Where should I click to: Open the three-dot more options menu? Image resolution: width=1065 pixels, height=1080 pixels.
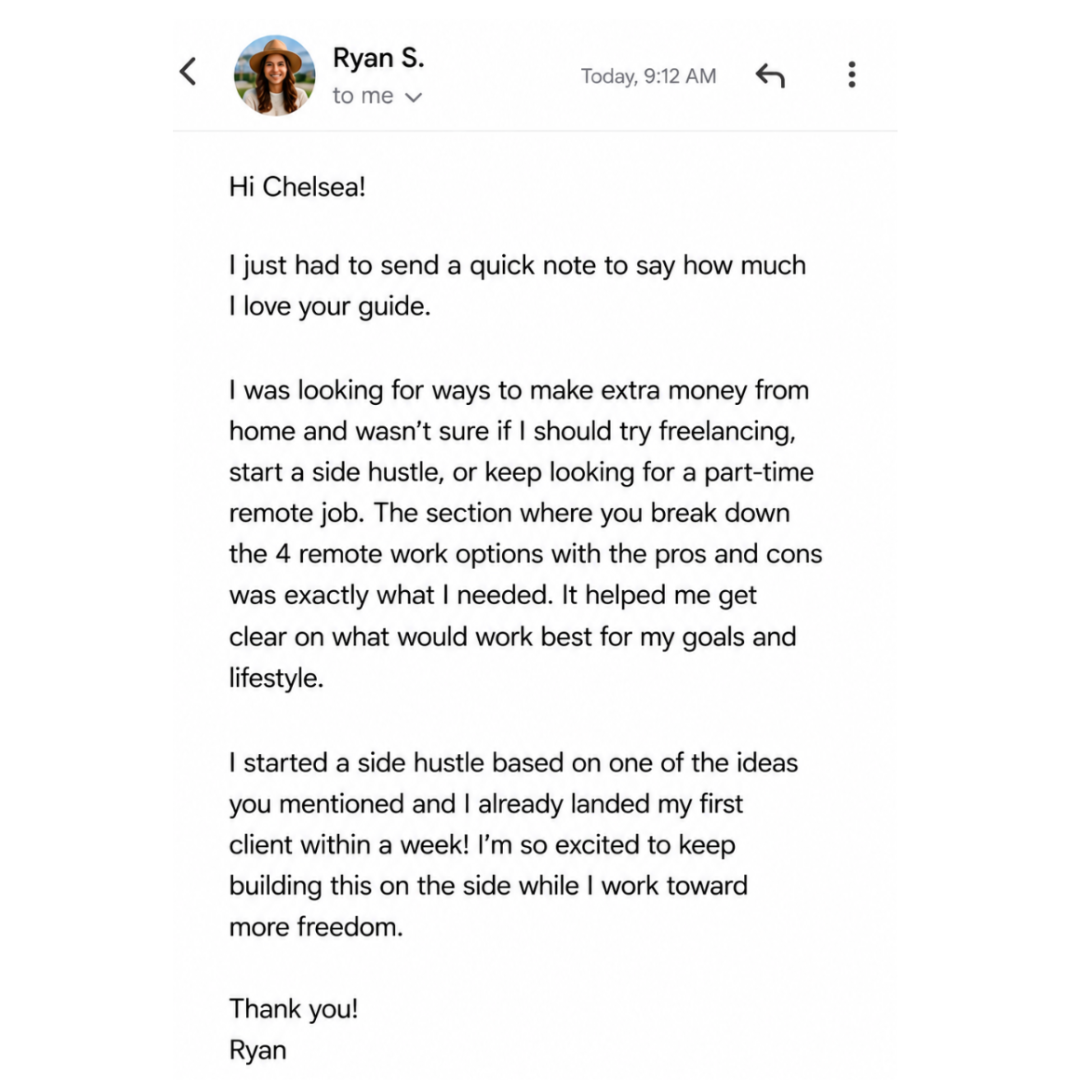(x=852, y=74)
